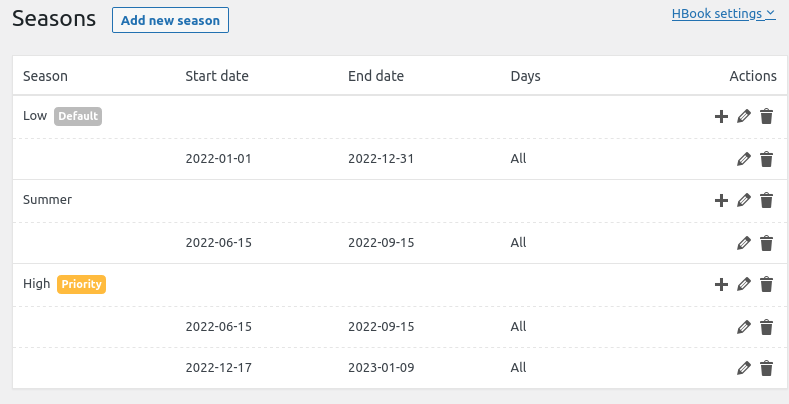Screen dimensions: 789x404
Task: Click the Default badge on Low season
Action: click(x=78, y=116)
